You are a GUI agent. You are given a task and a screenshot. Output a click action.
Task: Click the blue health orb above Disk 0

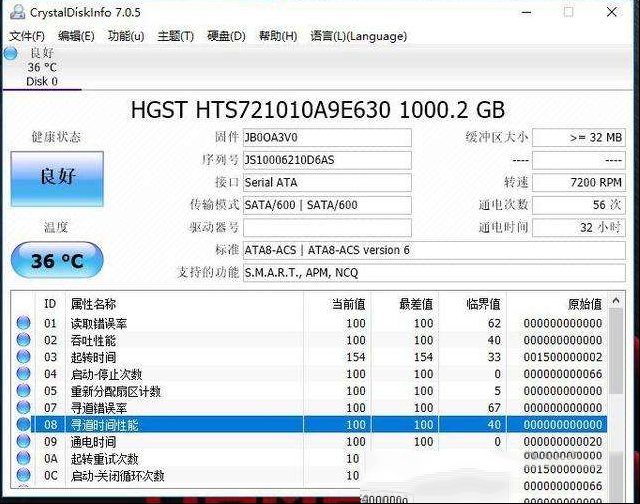pyautogui.click(x=11, y=53)
